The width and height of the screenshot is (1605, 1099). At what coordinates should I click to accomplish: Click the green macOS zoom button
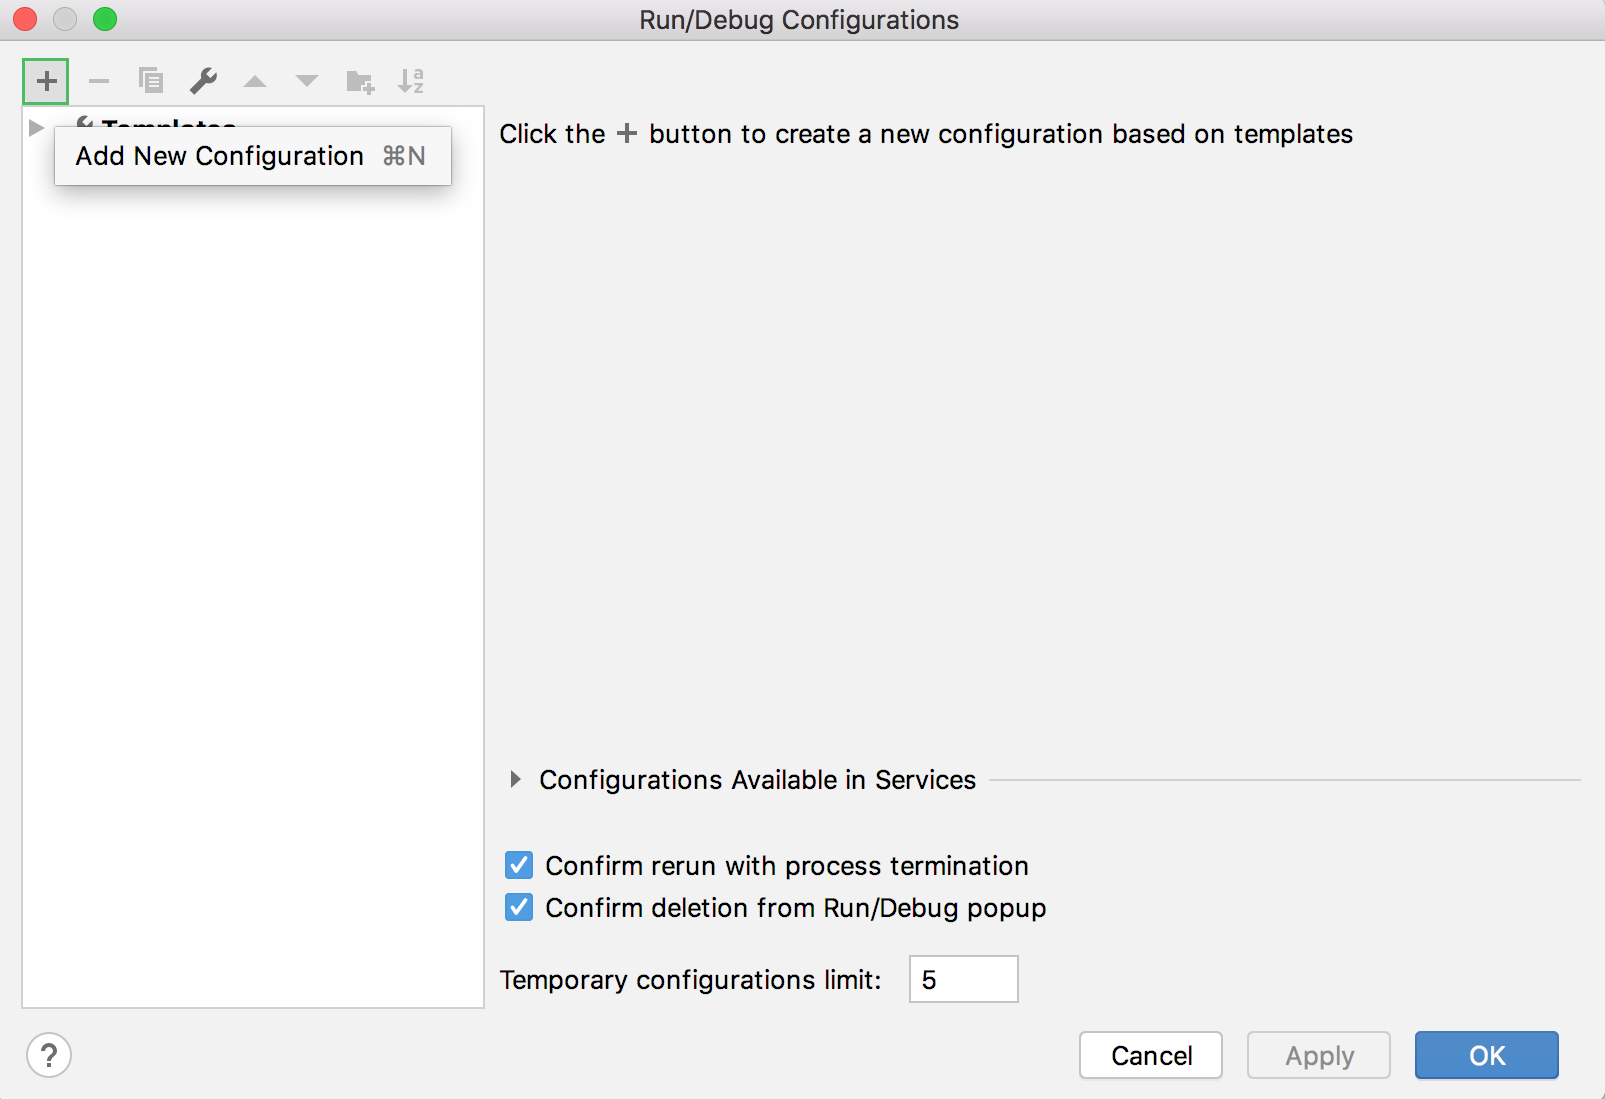[104, 19]
